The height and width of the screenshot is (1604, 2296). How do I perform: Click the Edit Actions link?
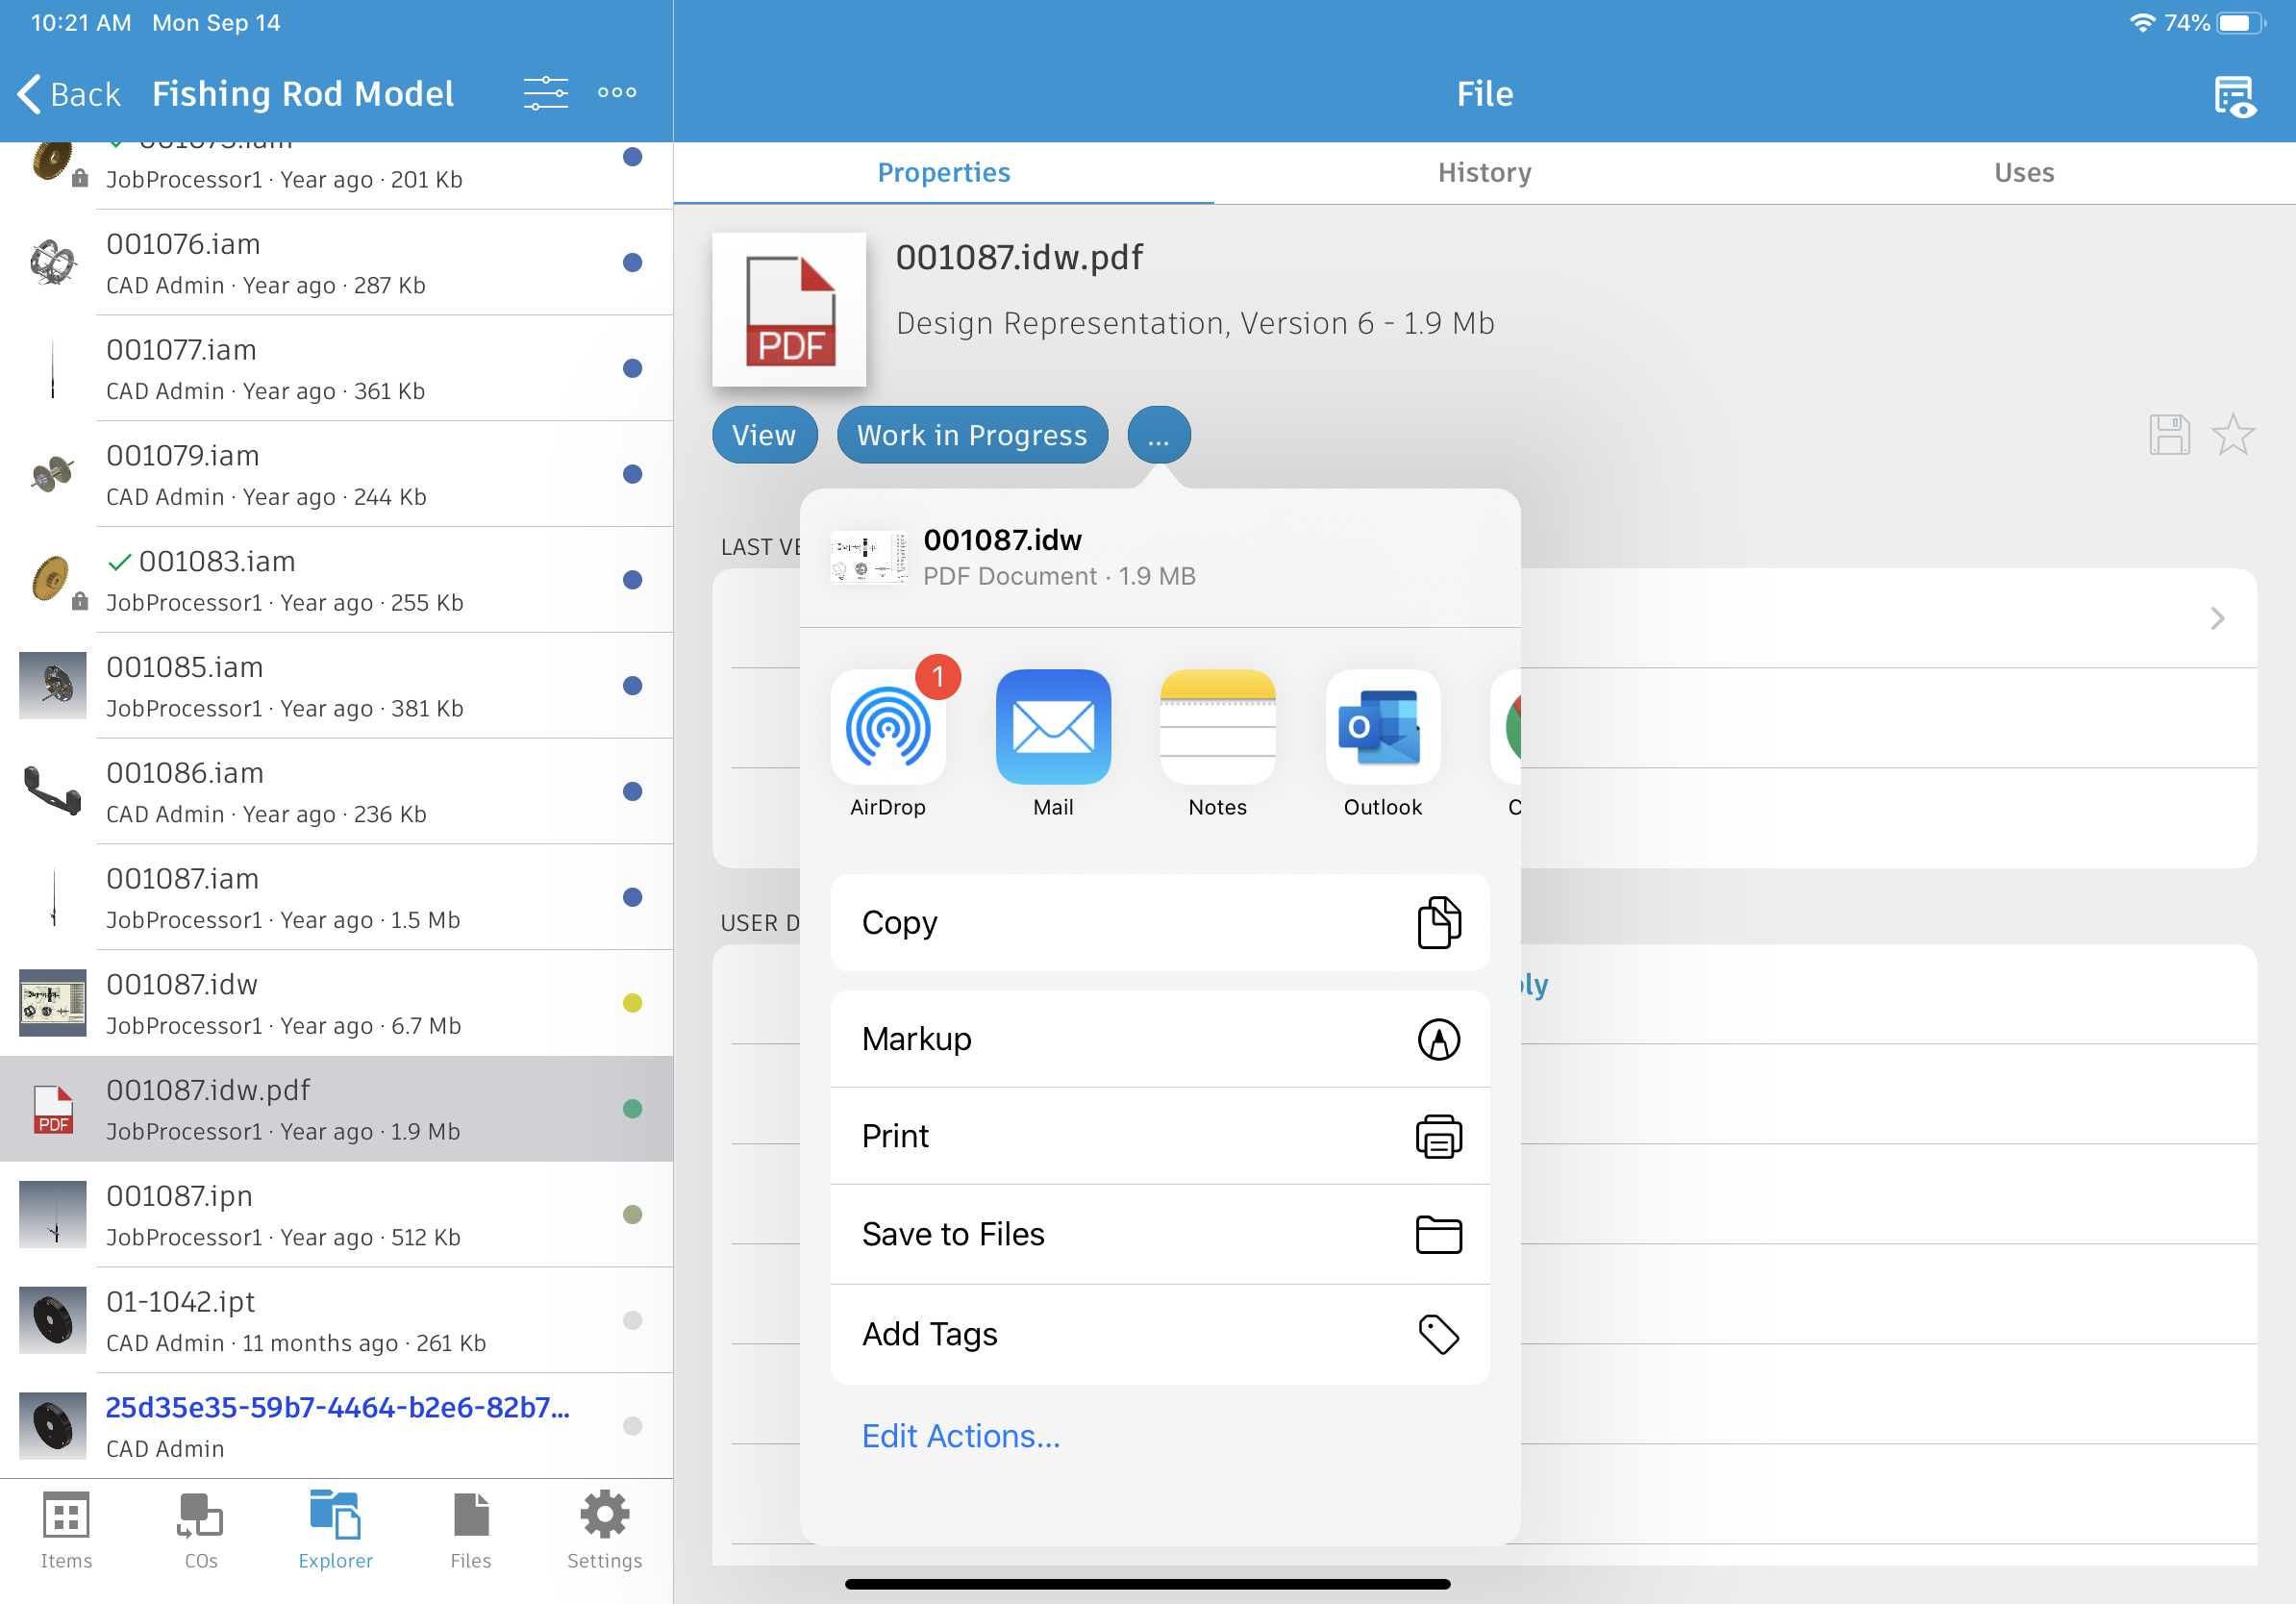point(960,1435)
